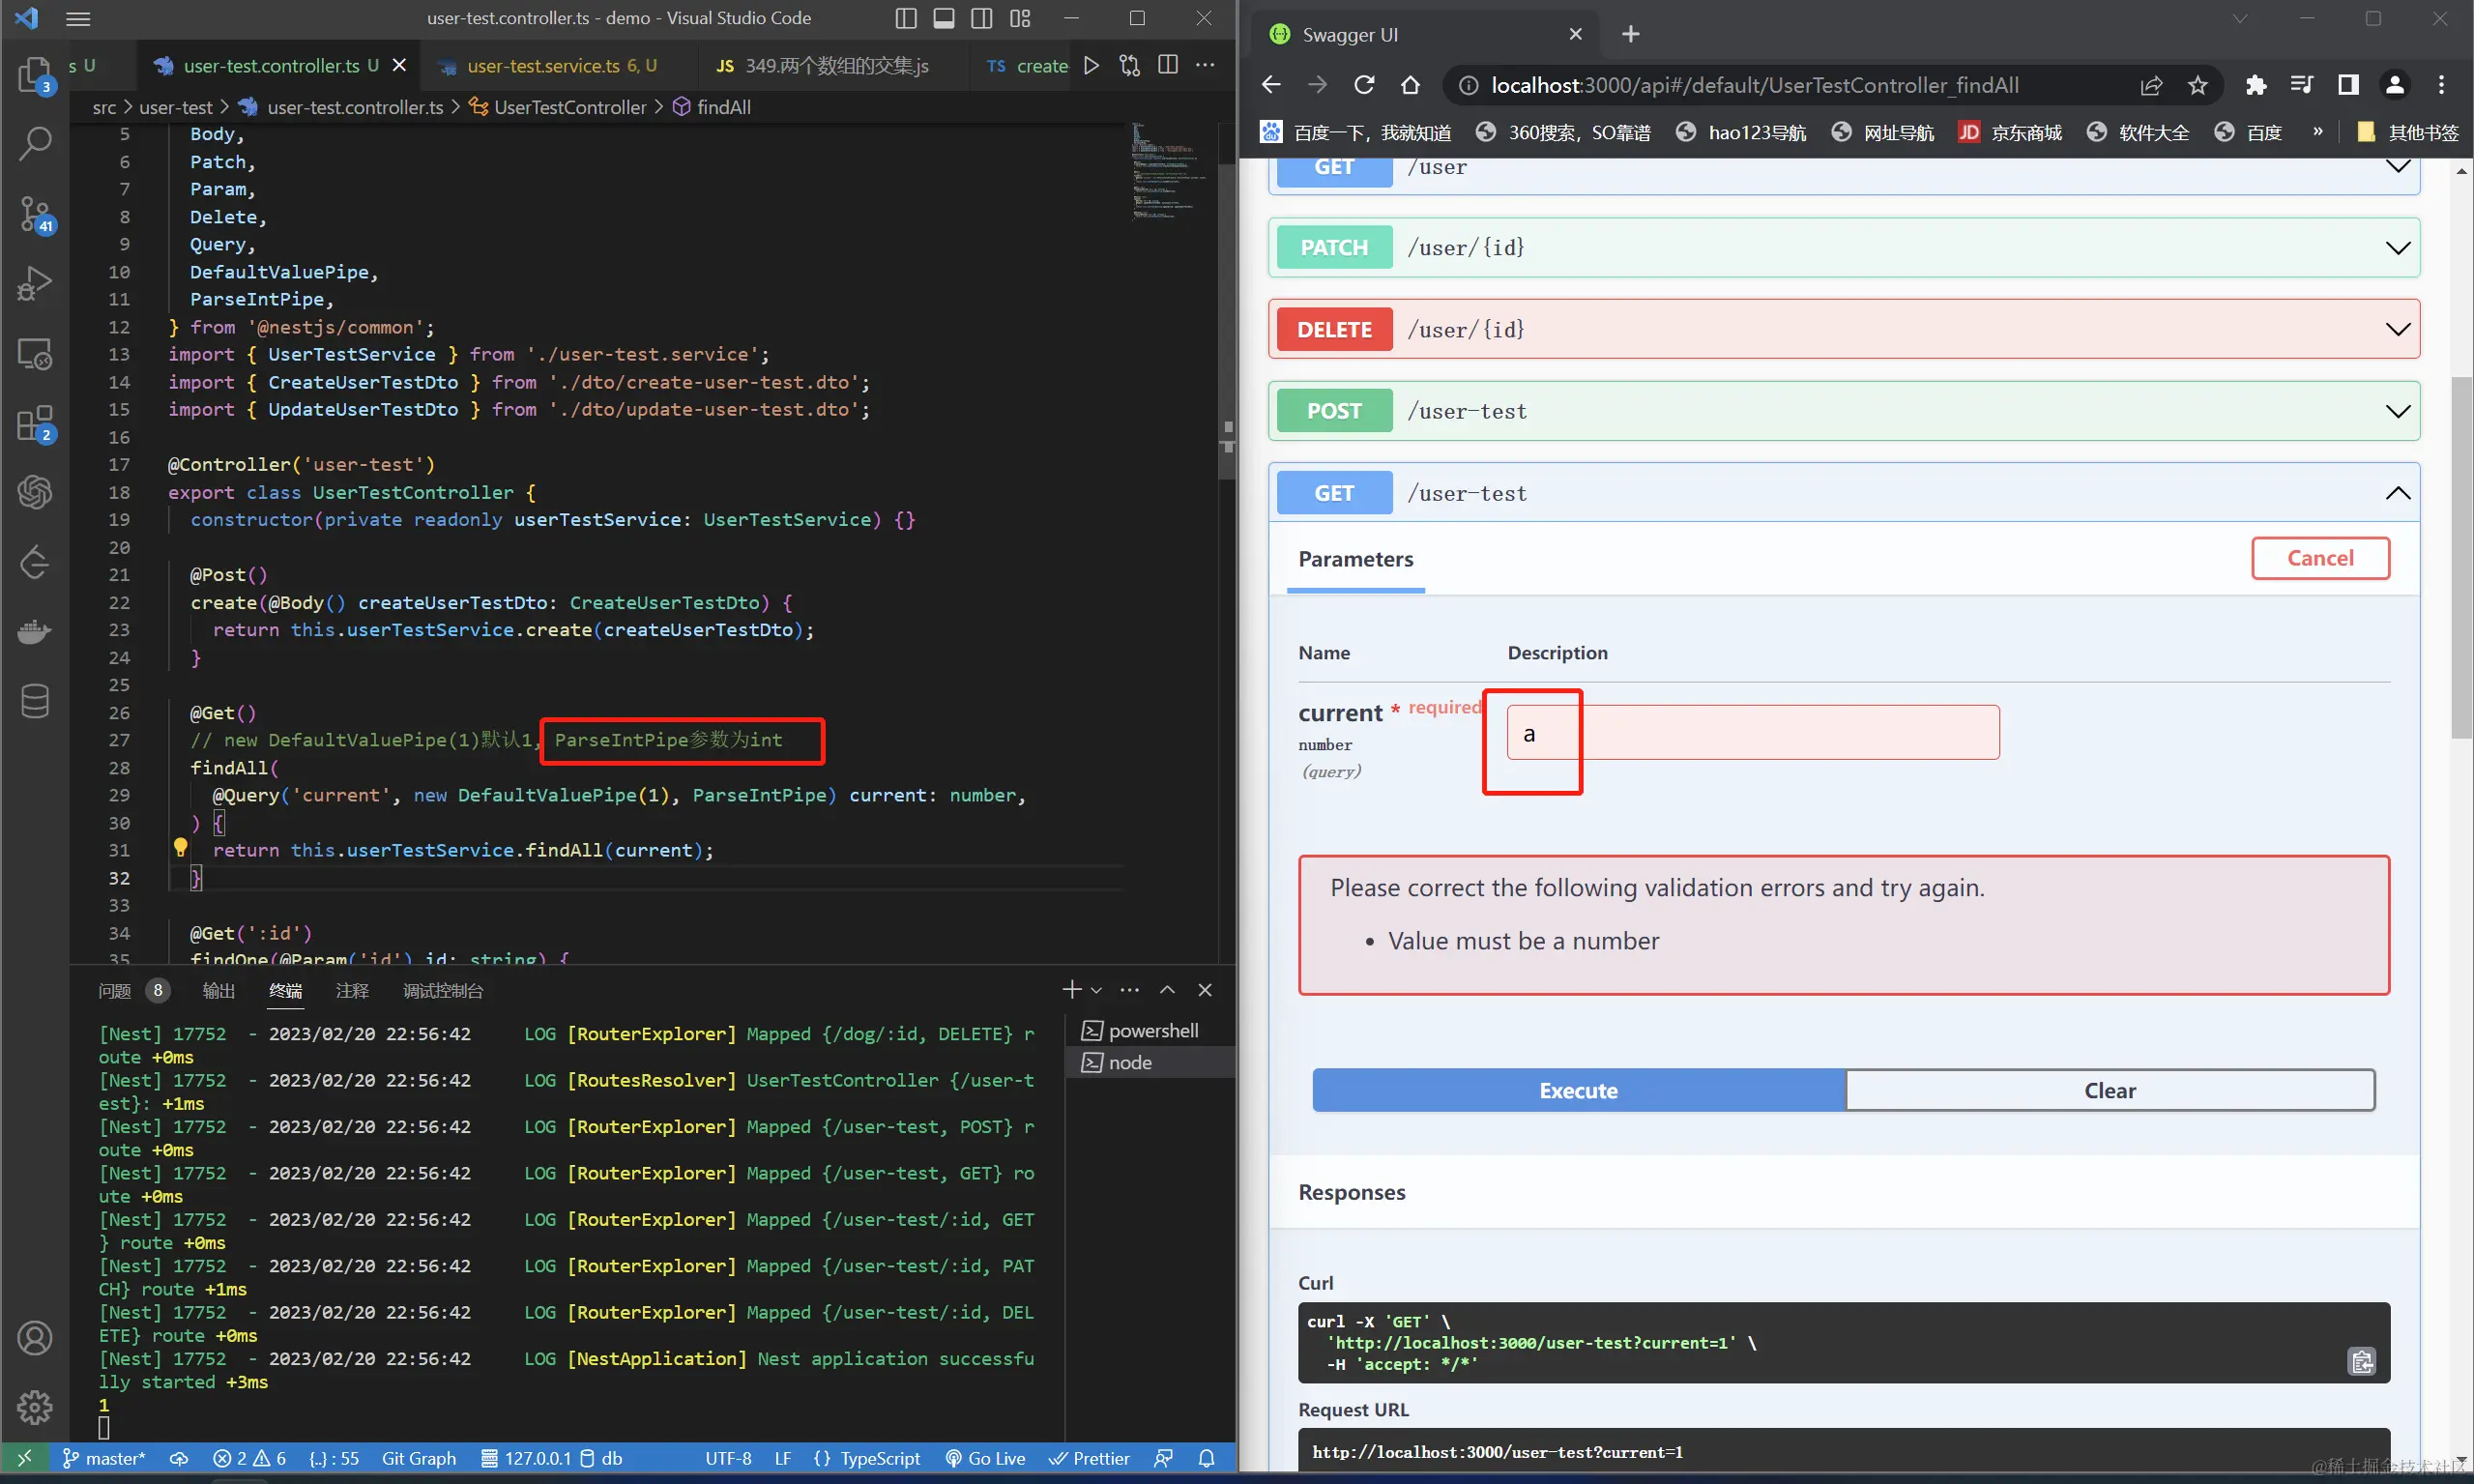Collapse the GET /user-test endpoint
2474x1484 pixels.
tap(2397, 493)
